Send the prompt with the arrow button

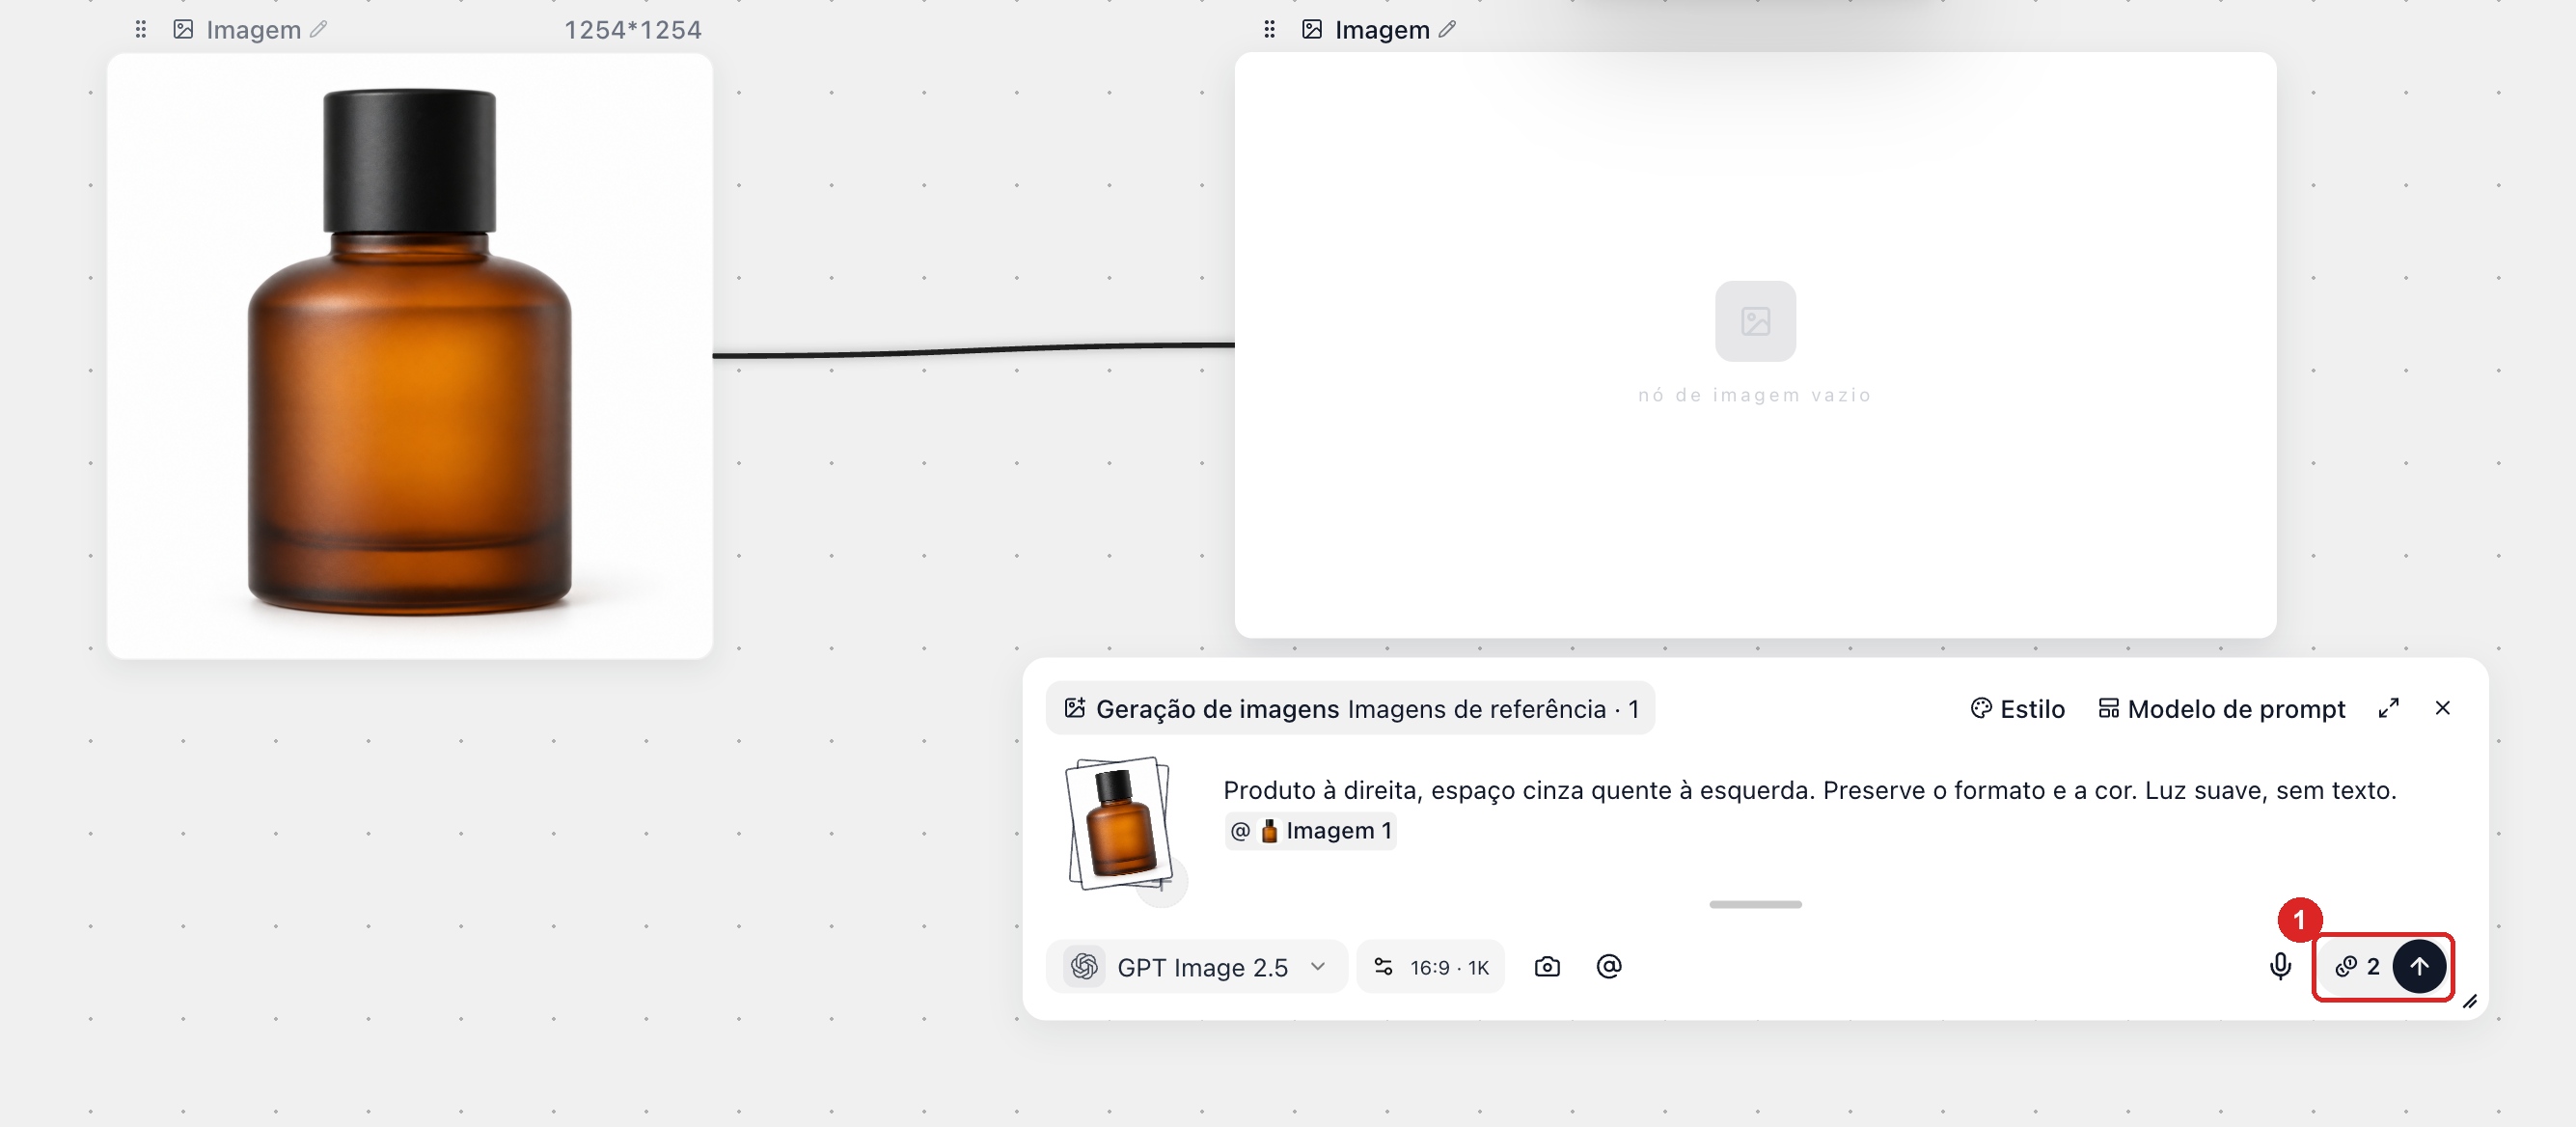2419,967
